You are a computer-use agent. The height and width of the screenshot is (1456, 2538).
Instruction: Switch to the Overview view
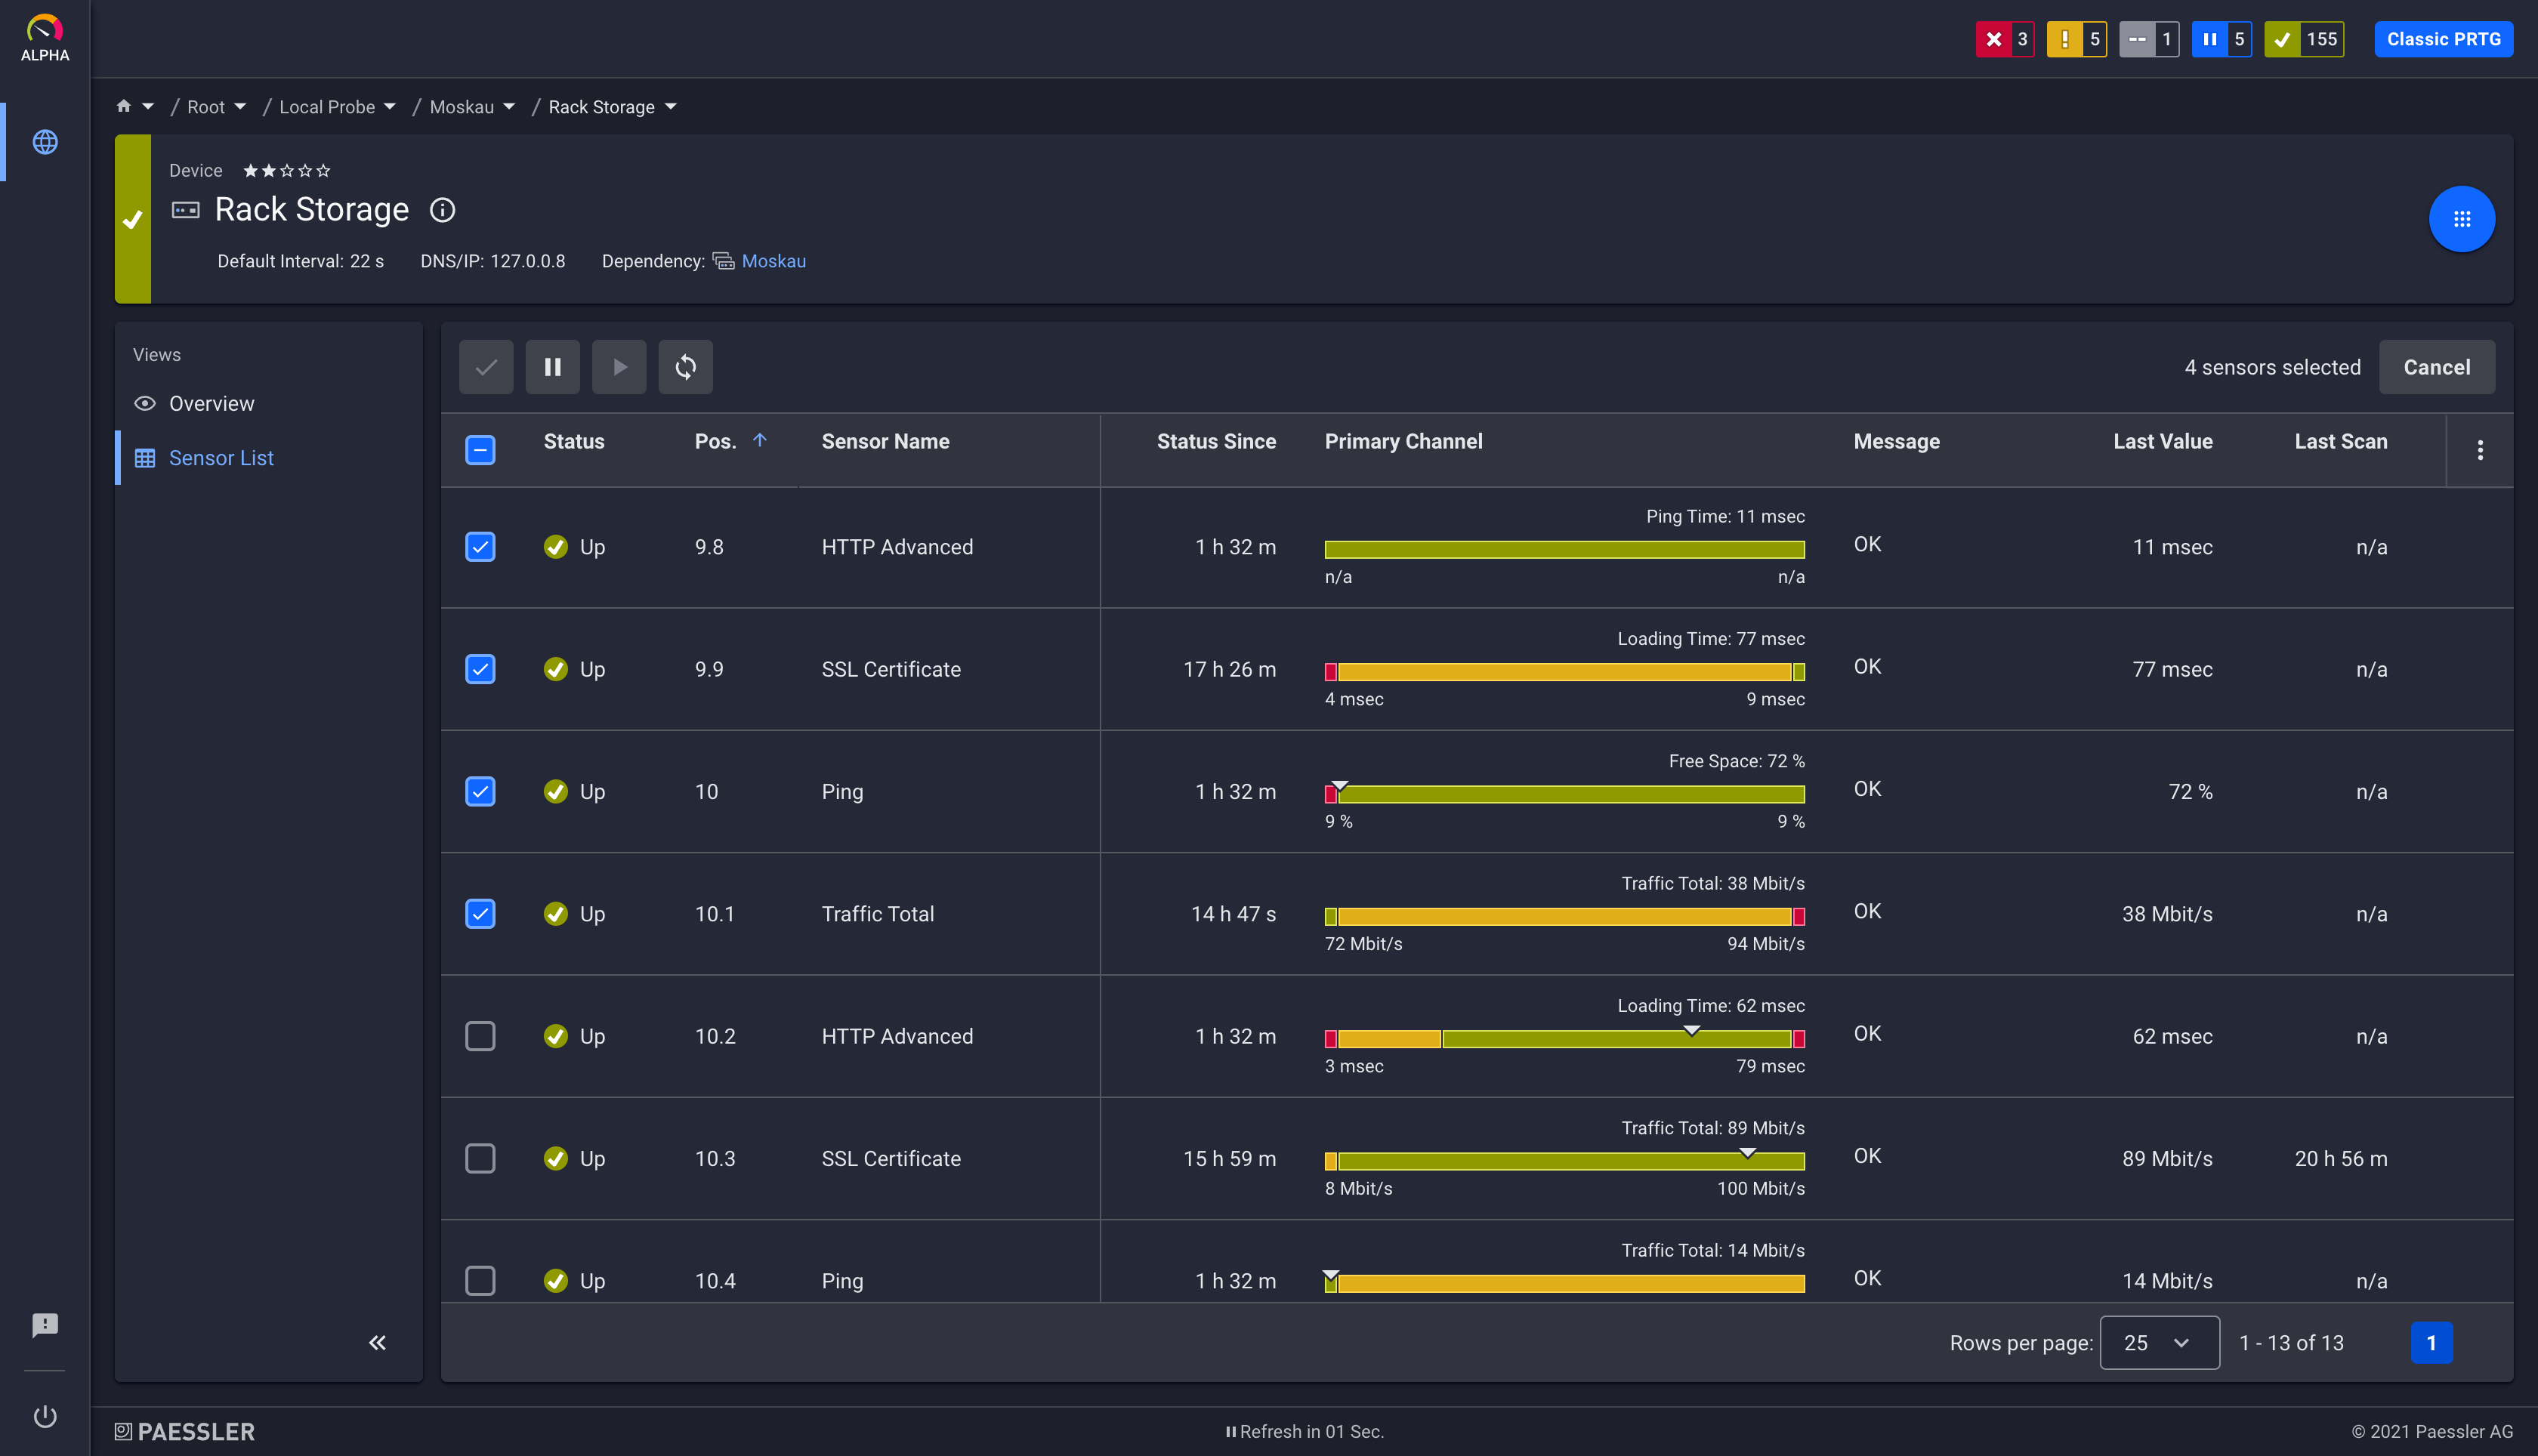coord(211,403)
